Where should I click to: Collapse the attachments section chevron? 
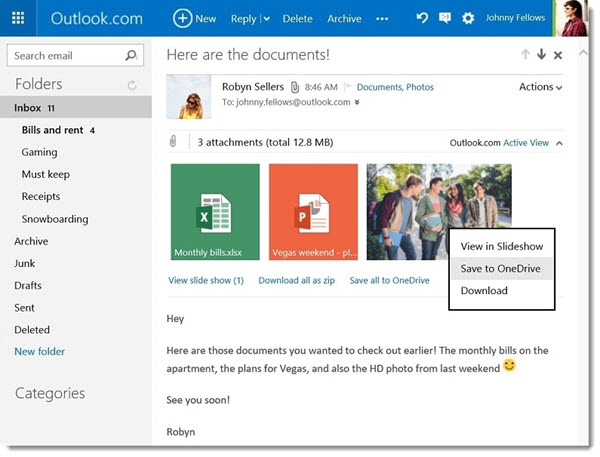[559, 143]
